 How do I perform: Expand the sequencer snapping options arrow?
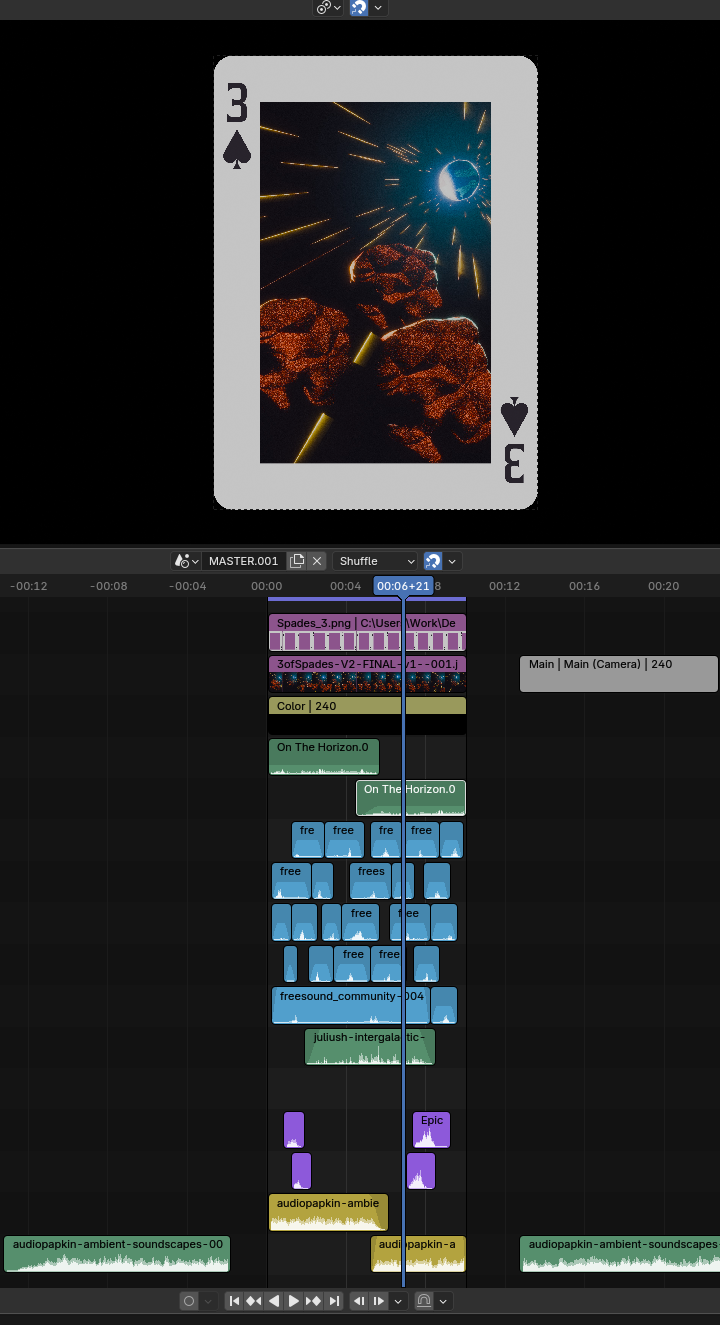click(x=453, y=561)
